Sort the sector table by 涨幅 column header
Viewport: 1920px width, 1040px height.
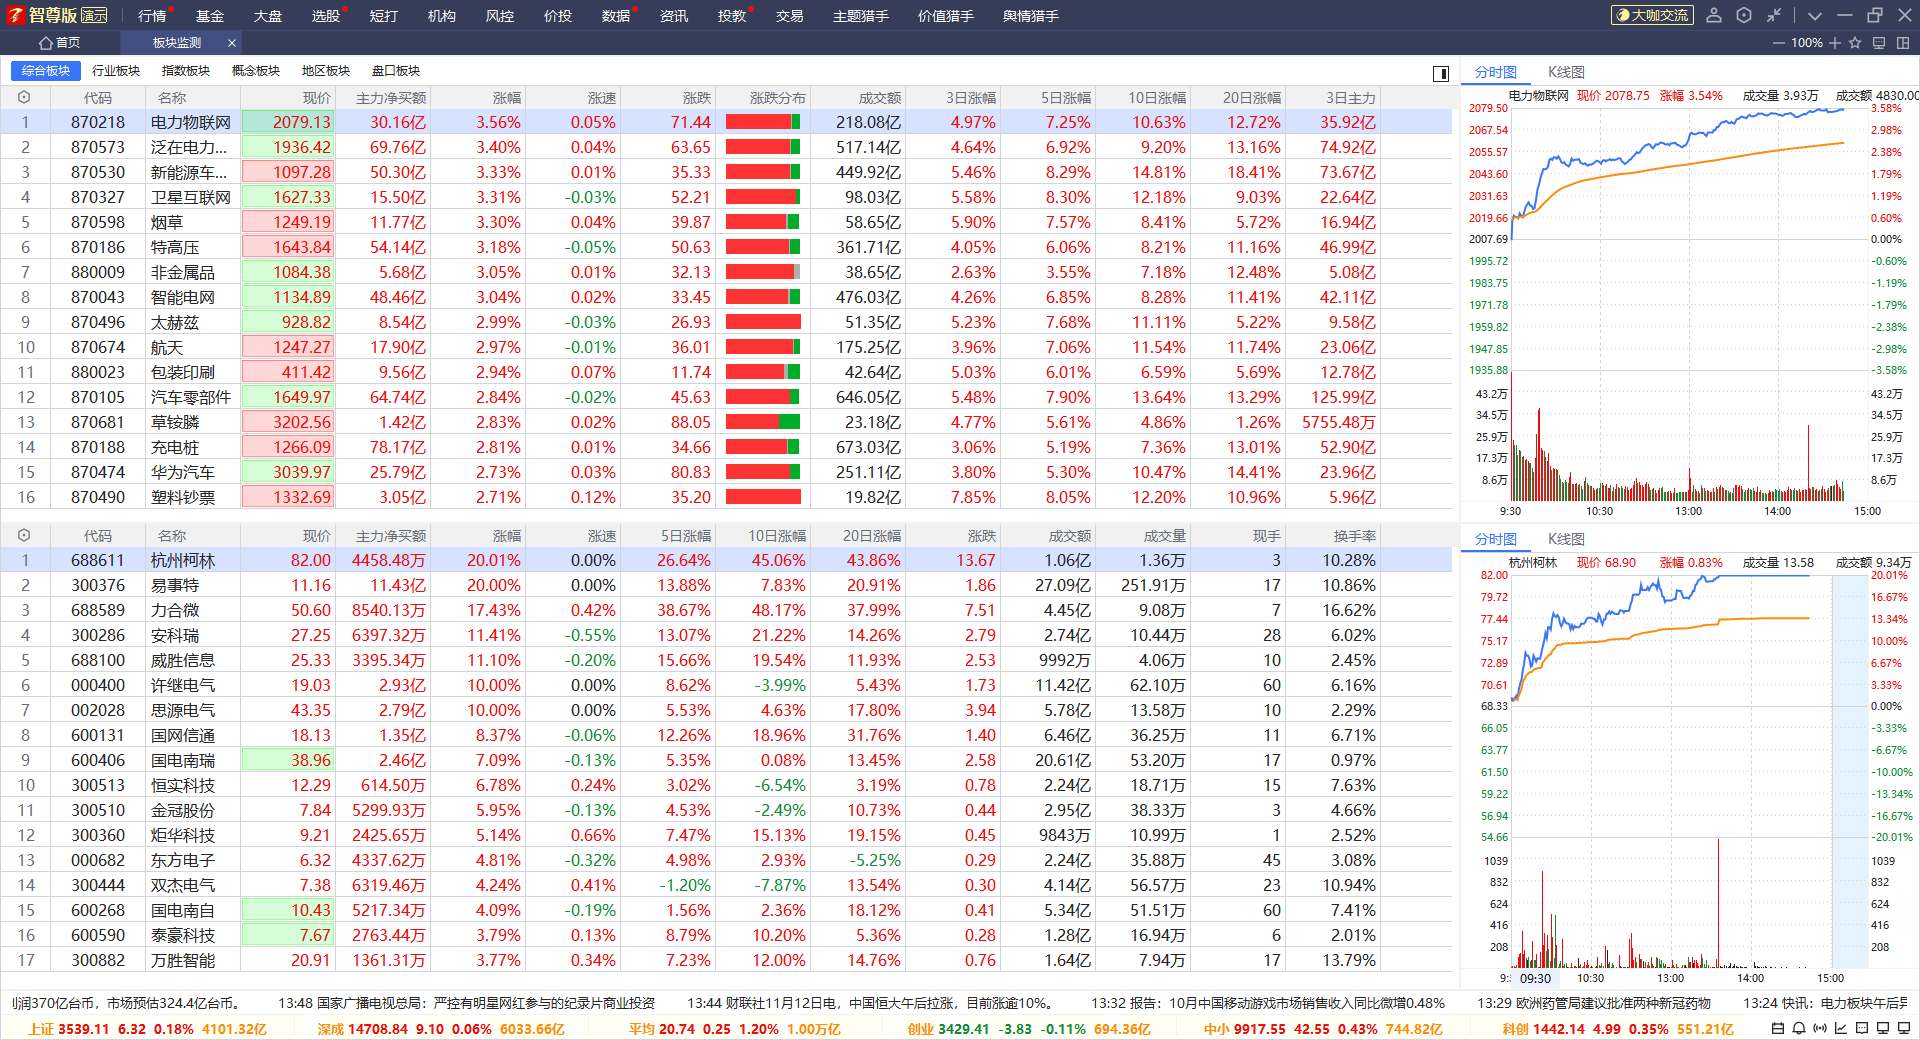[507, 98]
